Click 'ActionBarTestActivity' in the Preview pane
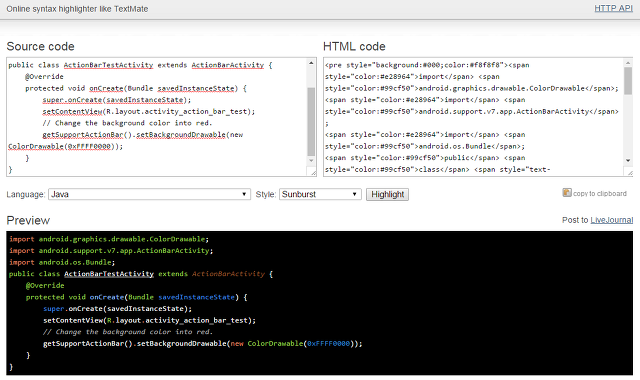 tap(109, 274)
